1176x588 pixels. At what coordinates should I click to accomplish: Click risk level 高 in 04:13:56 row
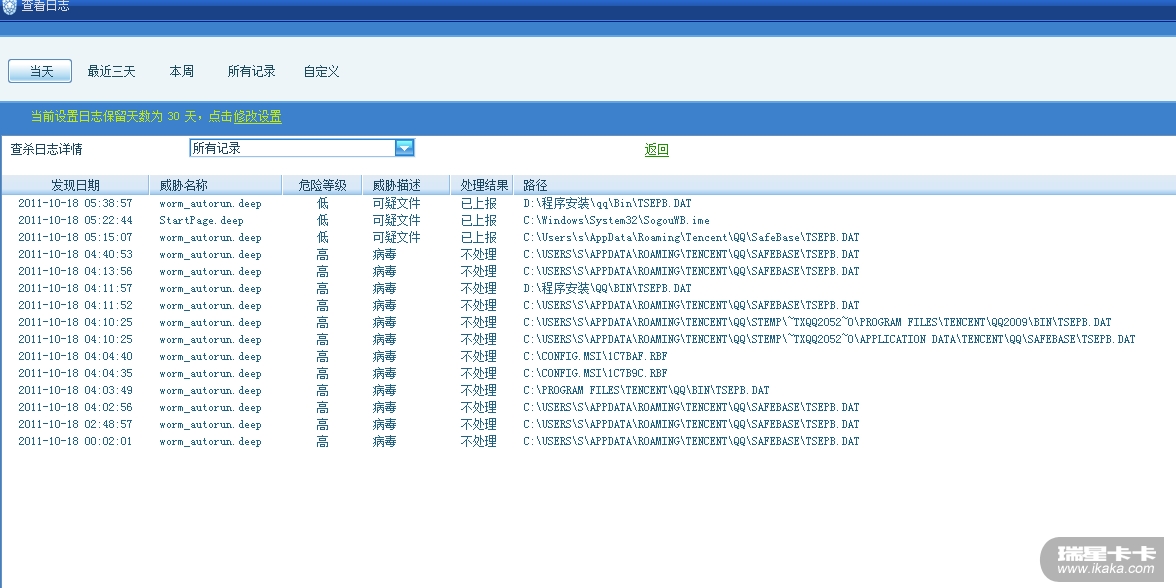pos(322,272)
